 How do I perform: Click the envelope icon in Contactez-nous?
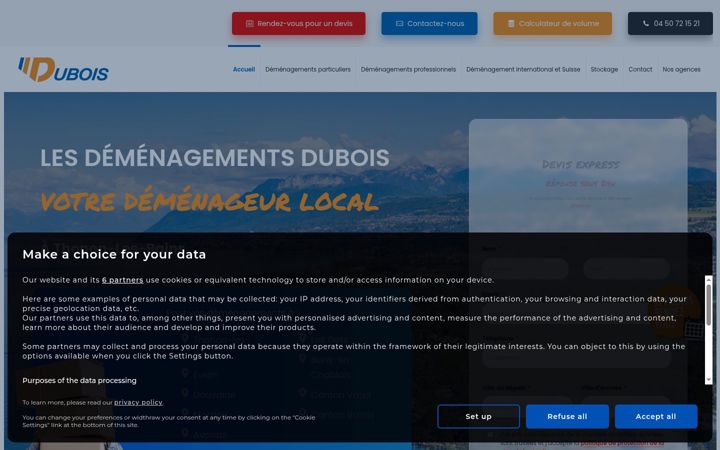tap(399, 23)
